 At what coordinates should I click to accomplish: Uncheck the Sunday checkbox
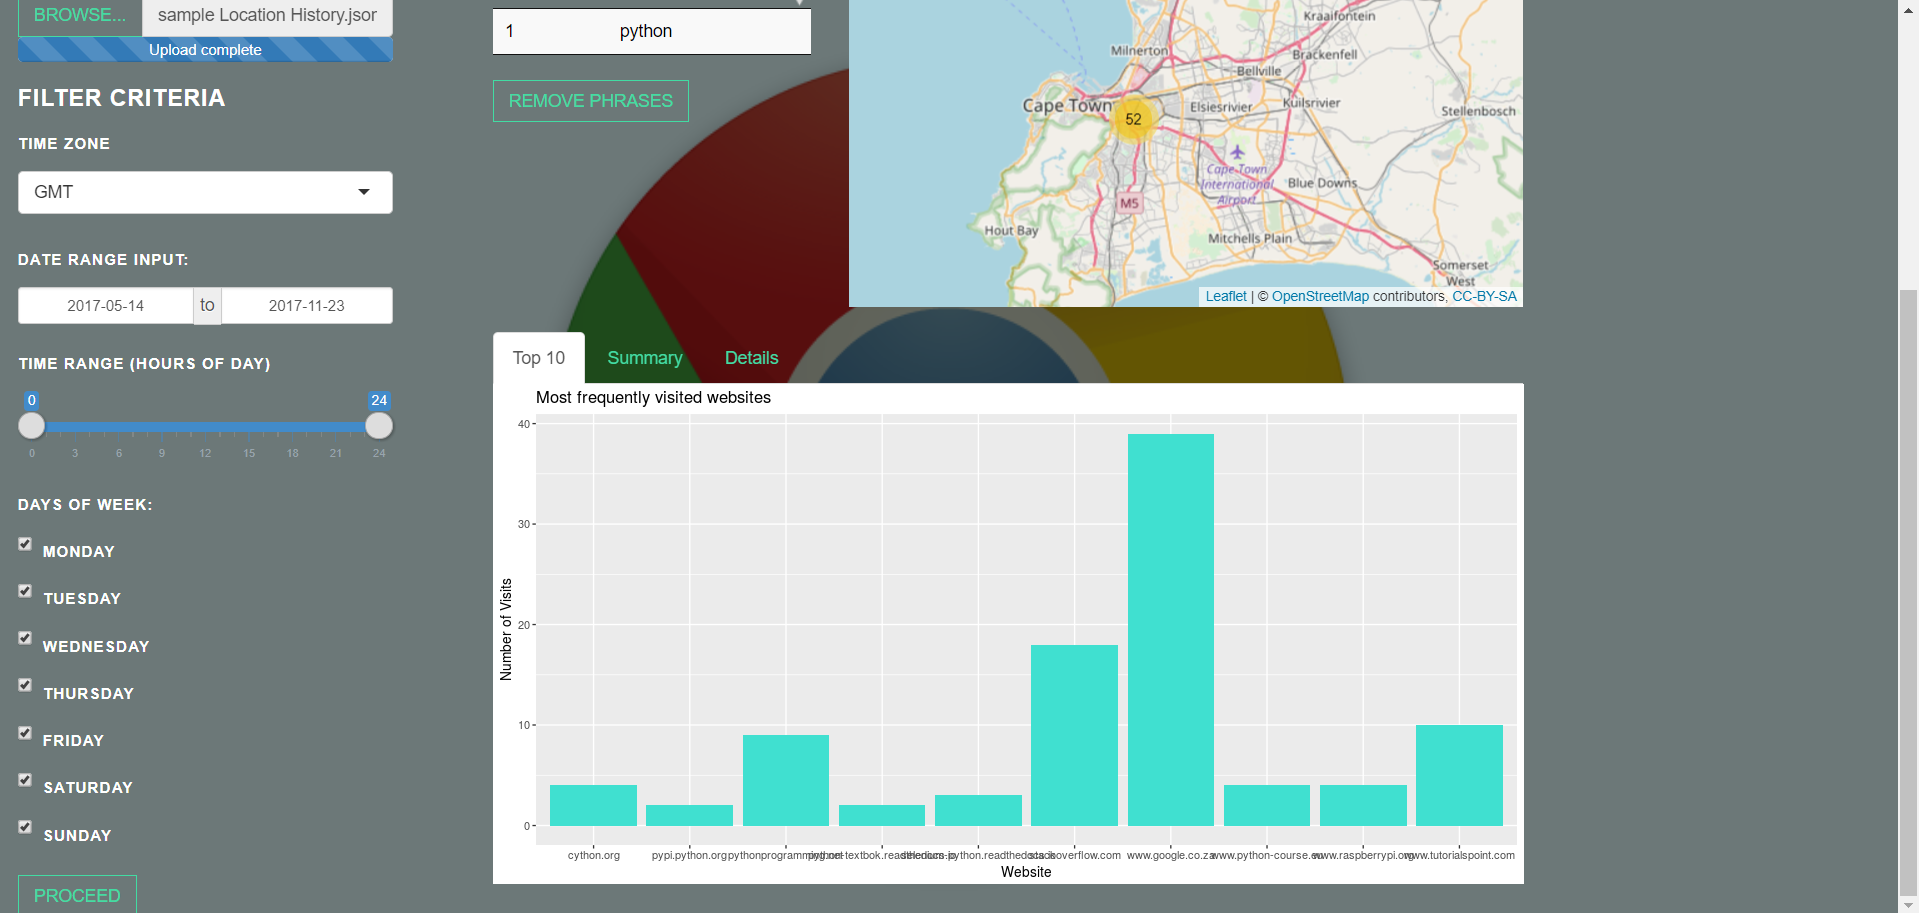pyautogui.click(x=25, y=827)
